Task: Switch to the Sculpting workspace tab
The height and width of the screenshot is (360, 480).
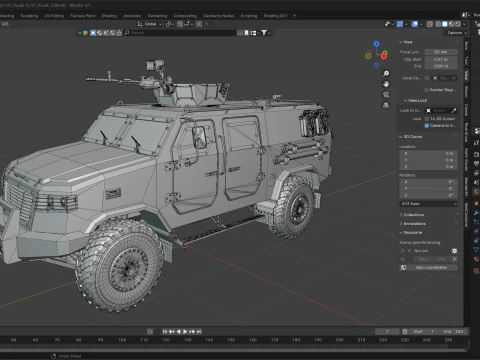Action: click(29, 16)
